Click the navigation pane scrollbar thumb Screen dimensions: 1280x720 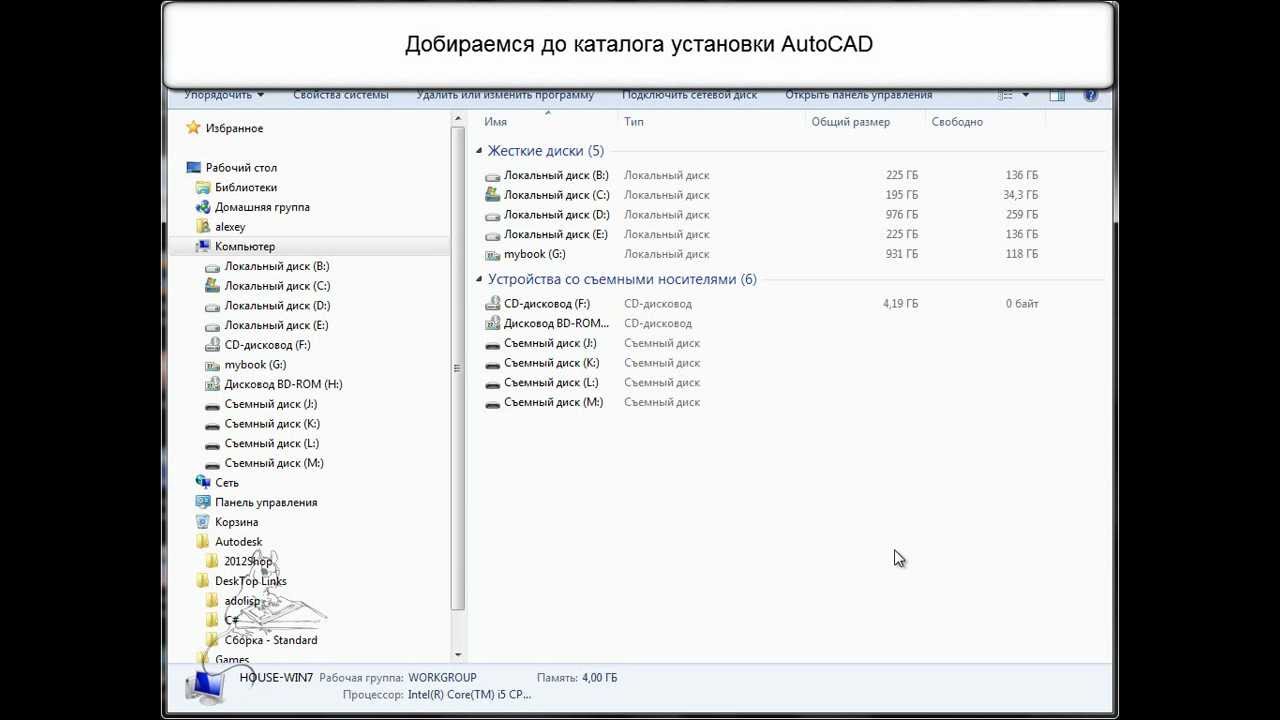[x=458, y=369]
